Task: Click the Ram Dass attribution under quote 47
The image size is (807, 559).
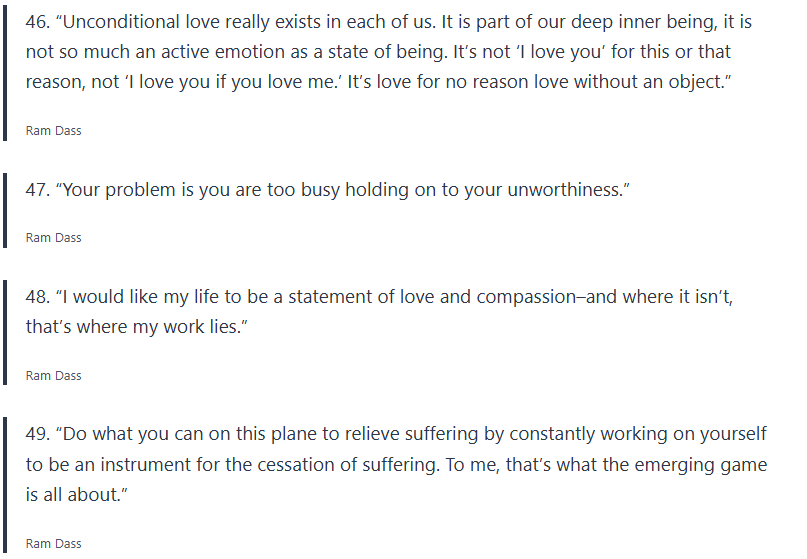Action: point(54,238)
